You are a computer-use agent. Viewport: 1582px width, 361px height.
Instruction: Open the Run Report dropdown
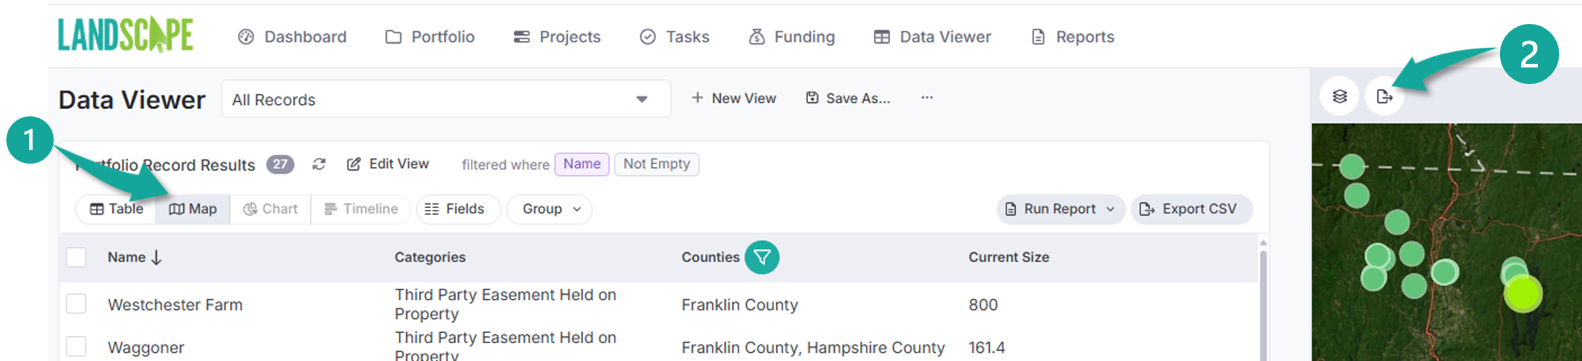1061,209
